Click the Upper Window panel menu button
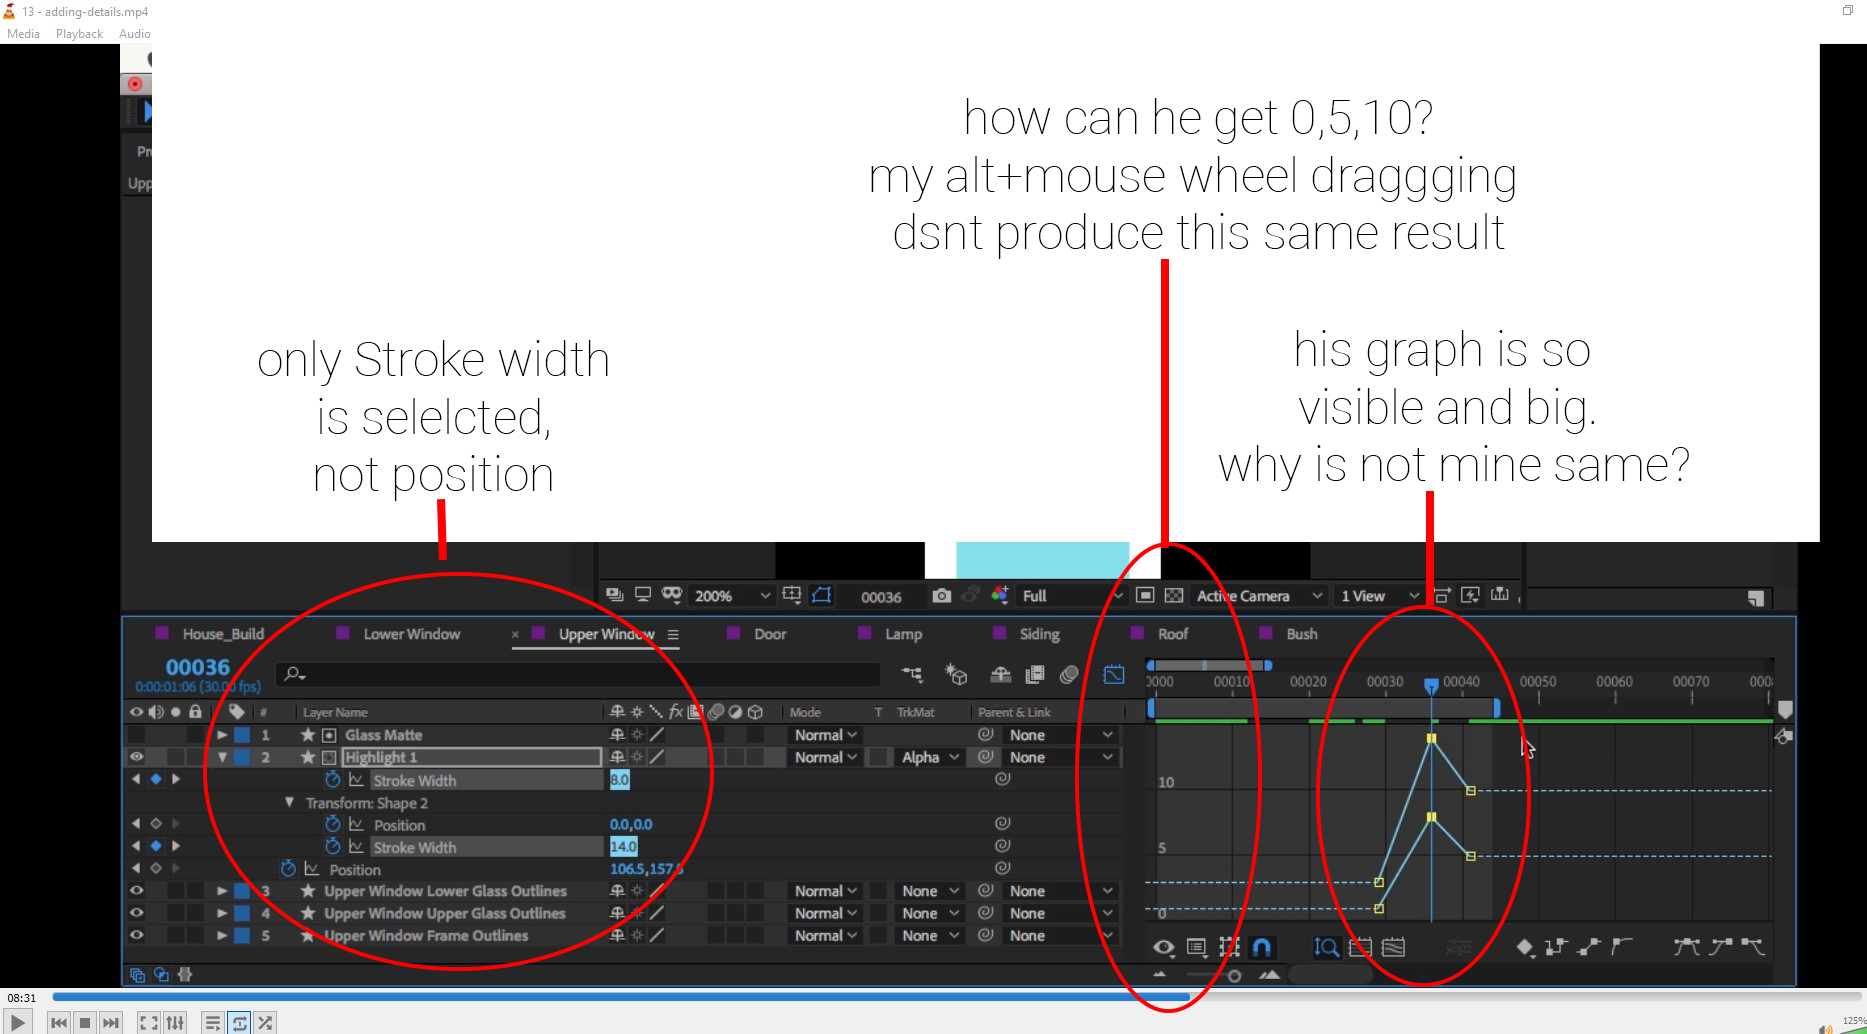This screenshot has height=1034, width=1867. (675, 634)
